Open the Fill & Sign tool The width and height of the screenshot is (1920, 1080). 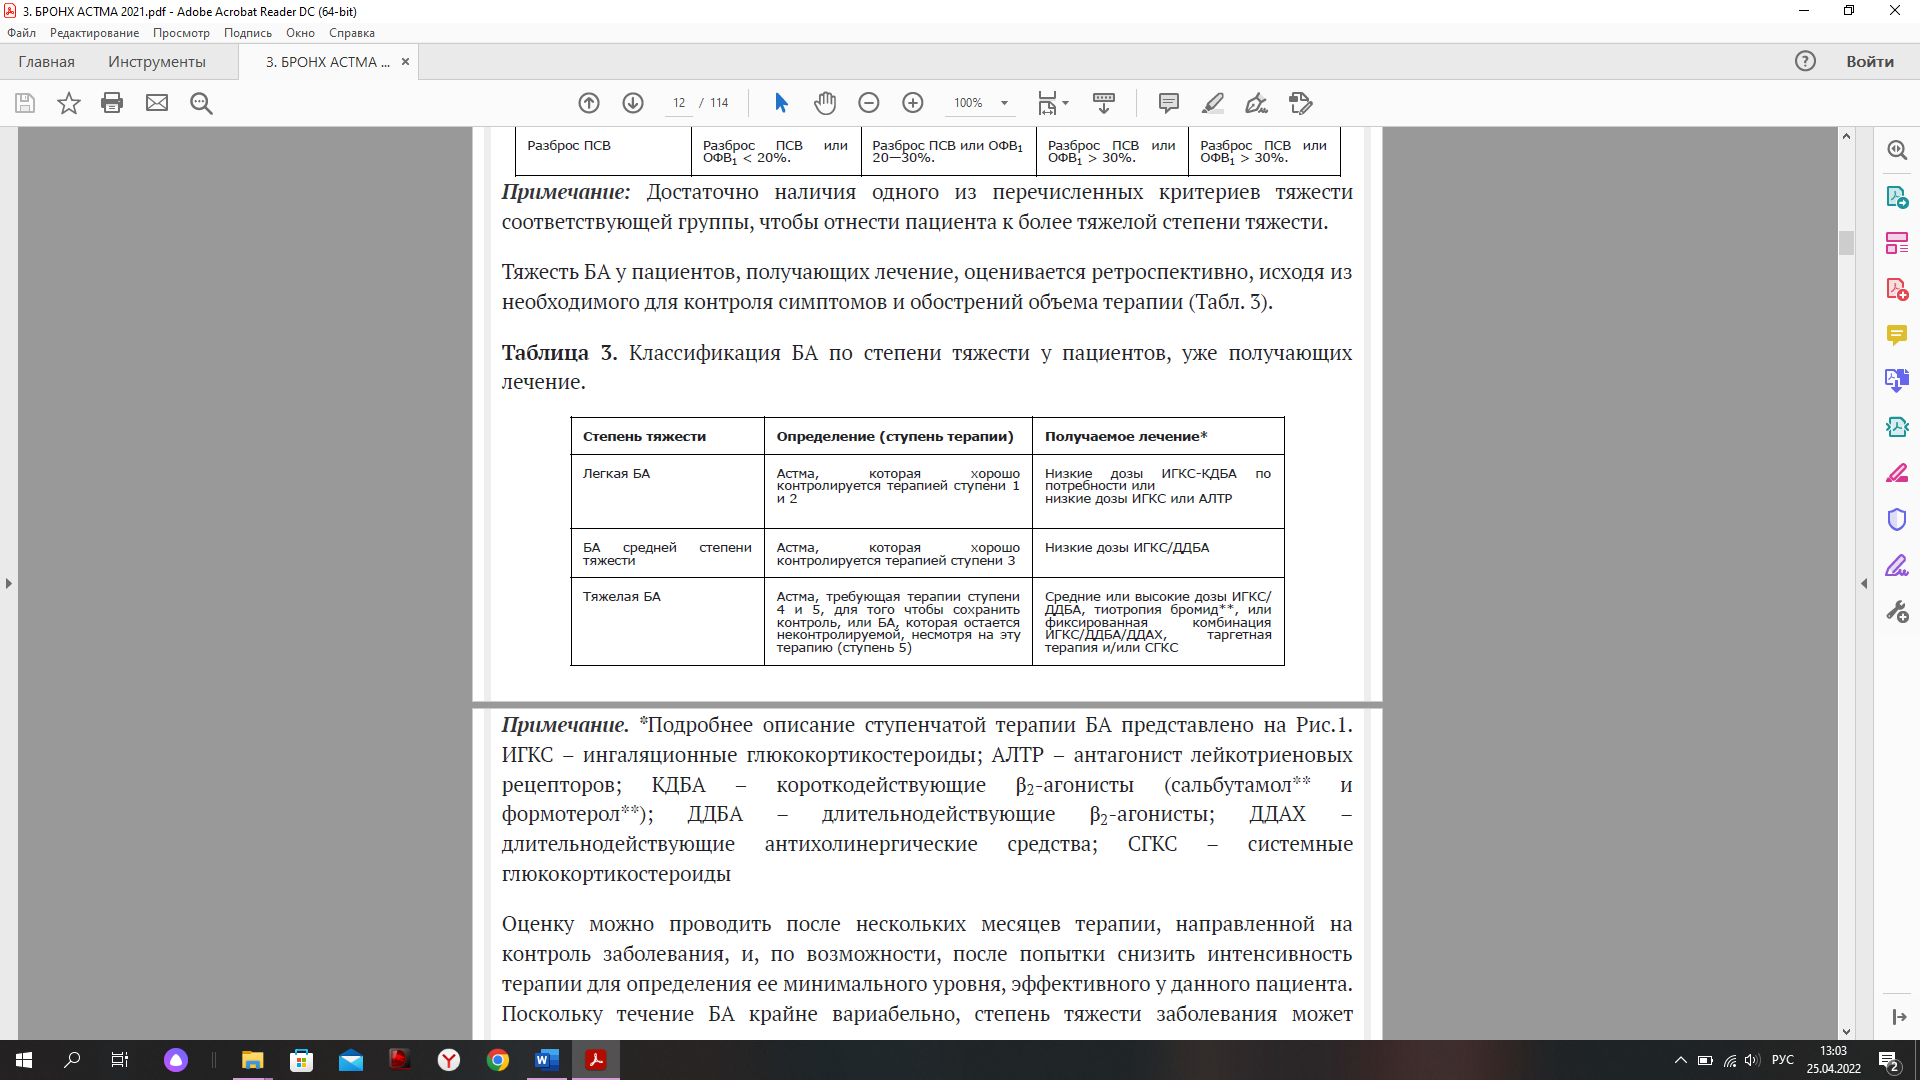(1897, 565)
